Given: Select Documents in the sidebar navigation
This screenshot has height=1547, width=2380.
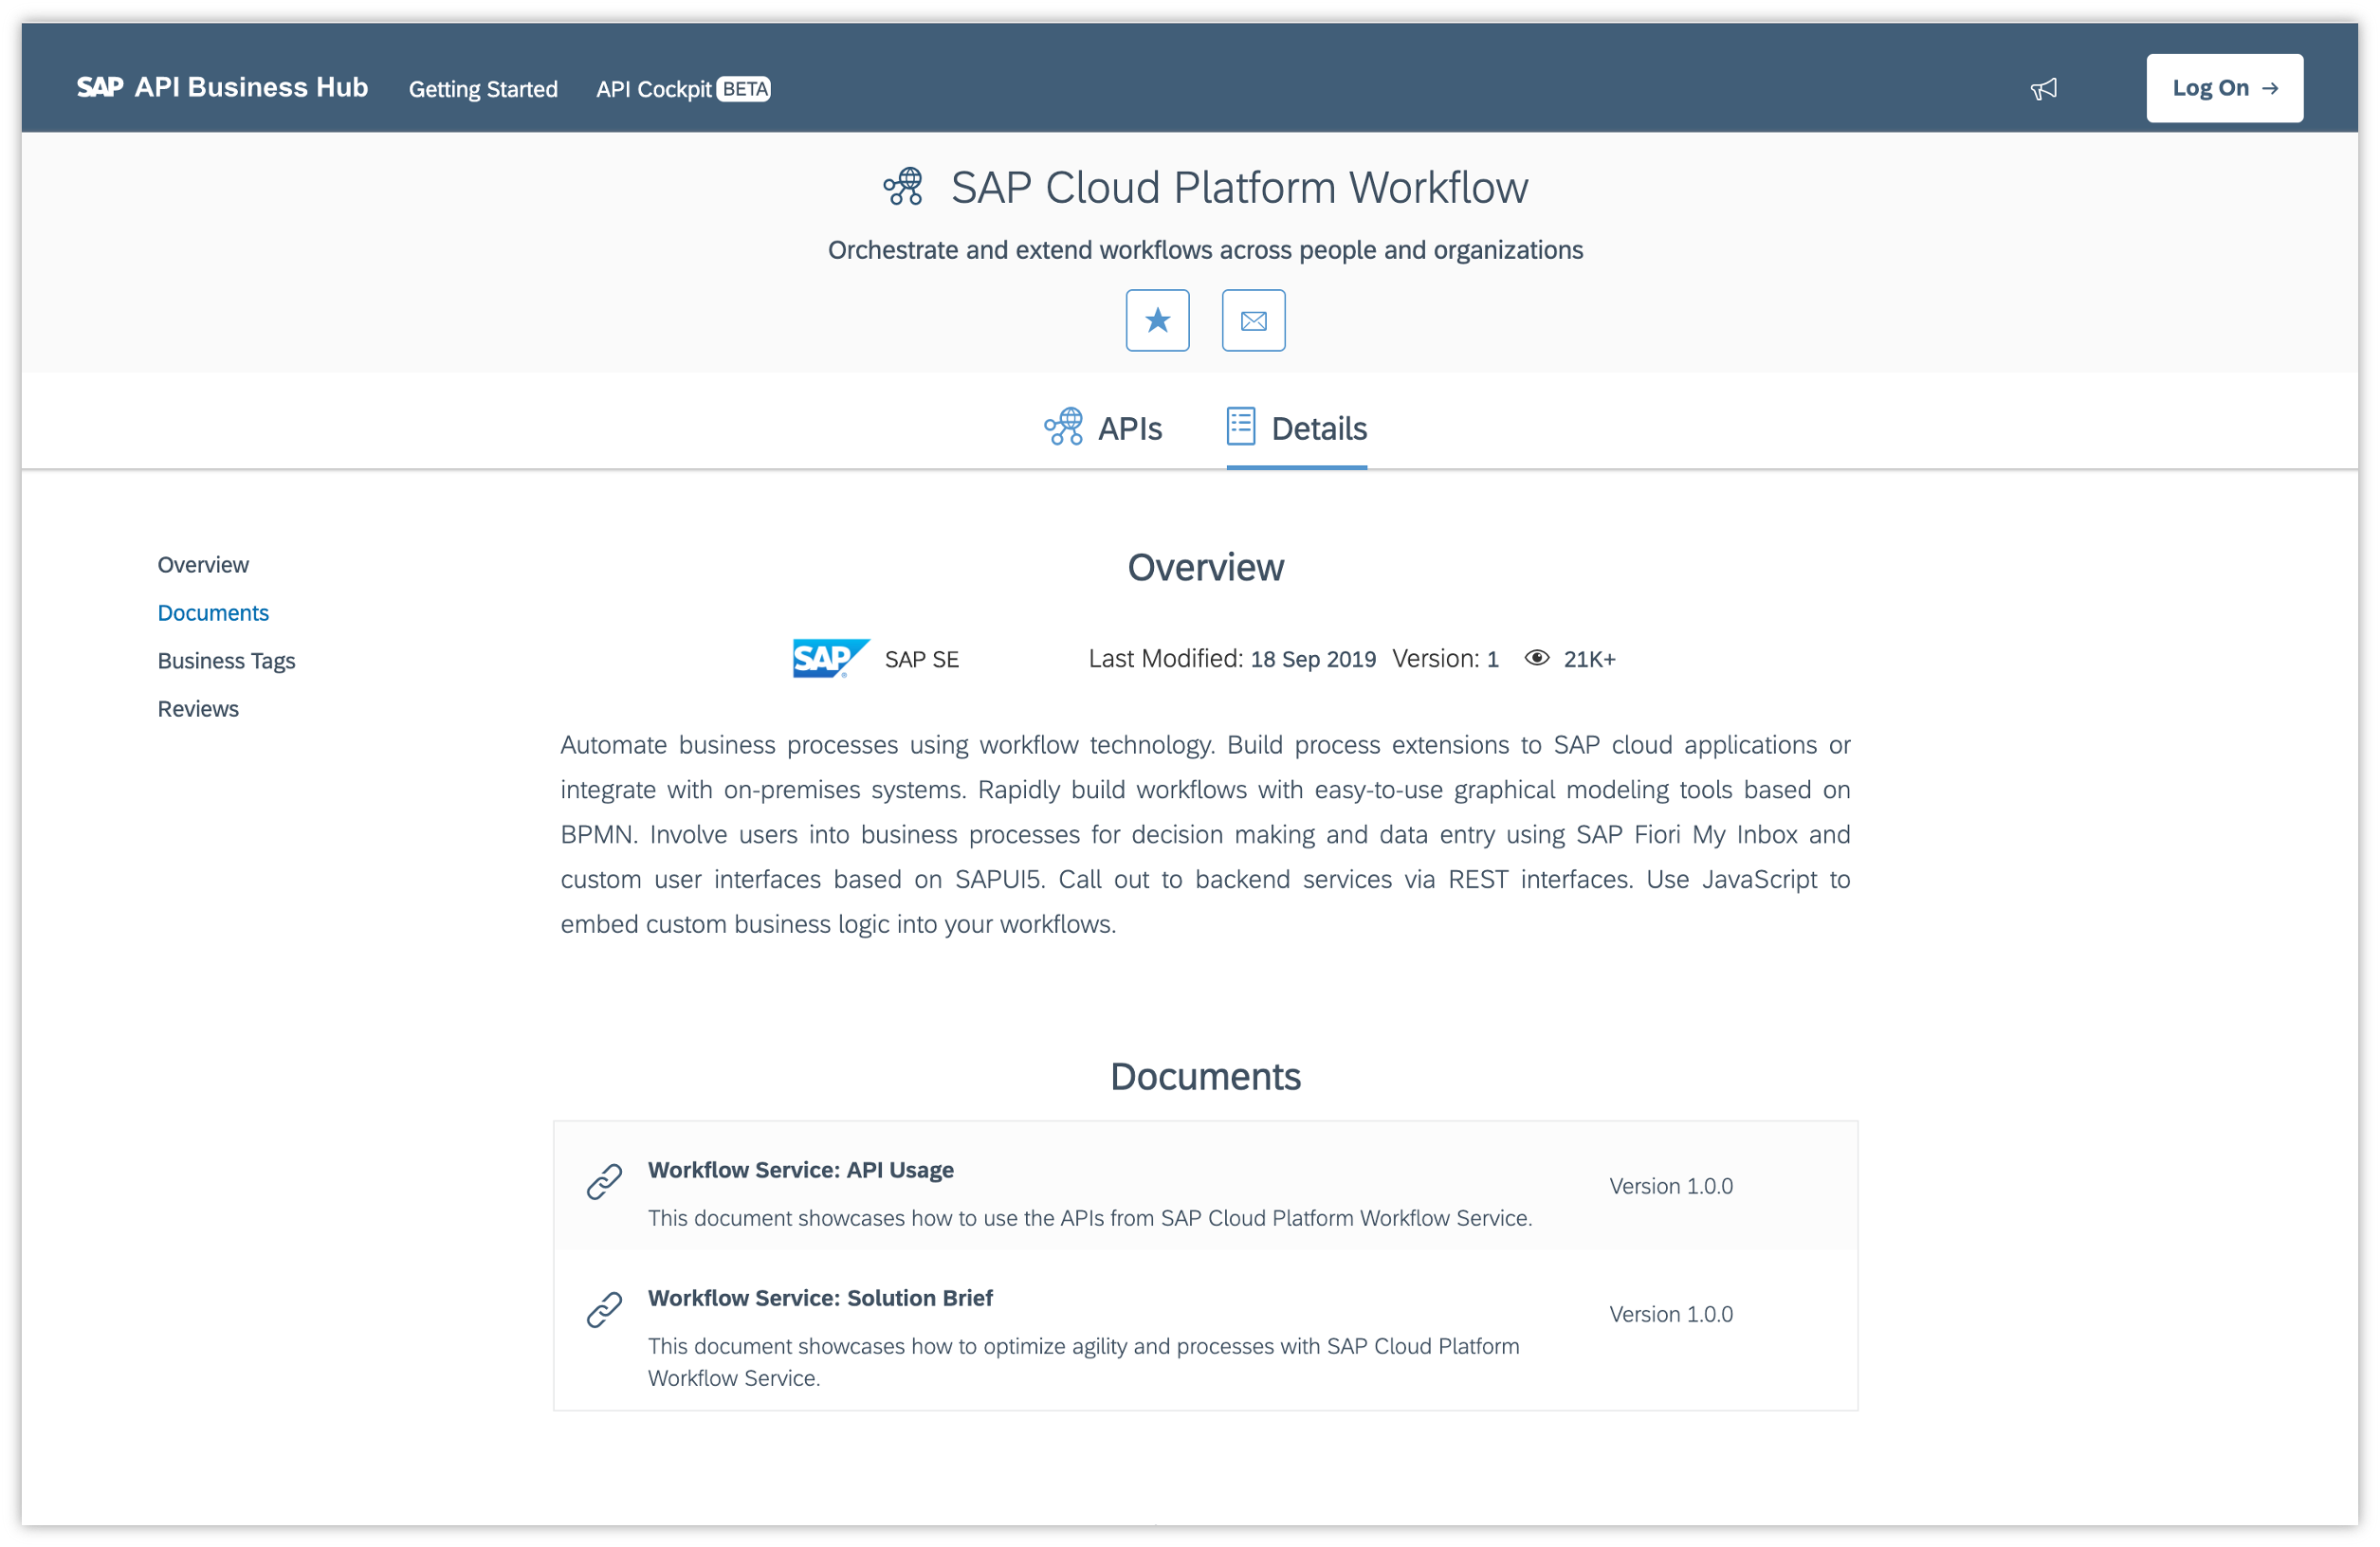Looking at the screenshot, I should coord(213,612).
